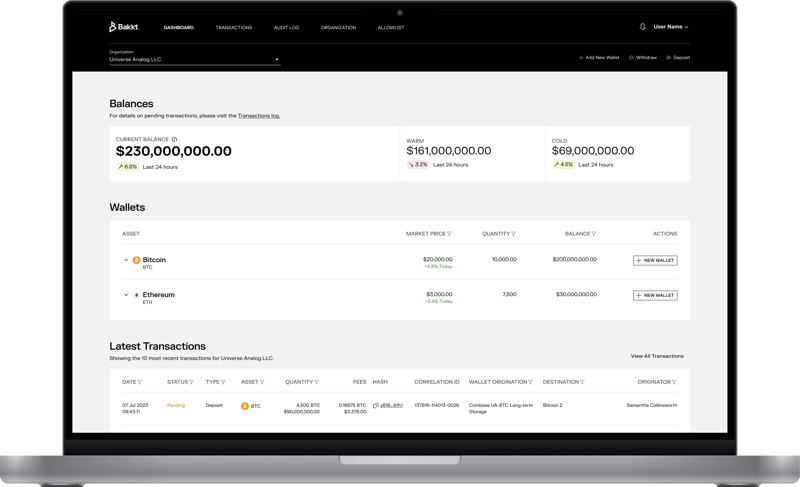The image size is (800, 487).
Task: Click the Correlation ID value
Action: [x=437, y=405]
